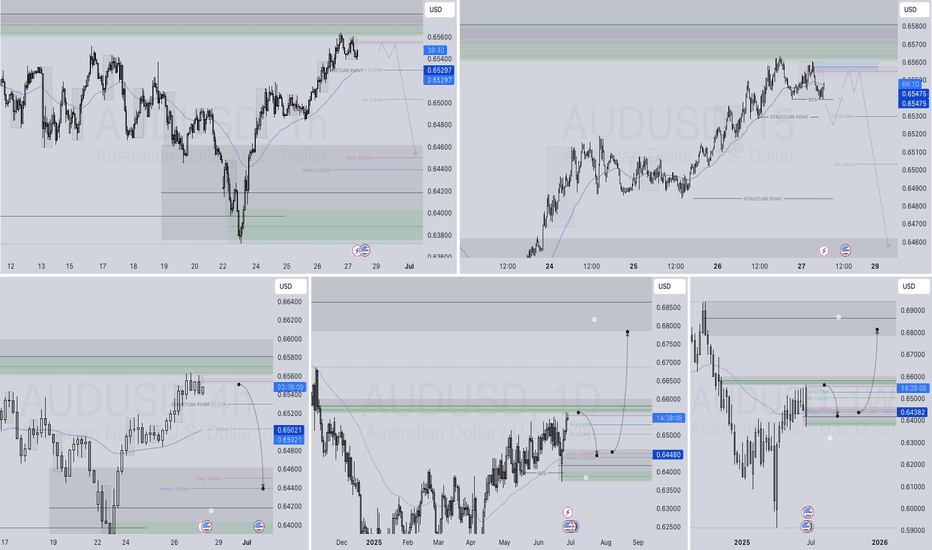Click the 0.64480 price label on 1D chart
This screenshot has height=550, width=932.
point(668,455)
